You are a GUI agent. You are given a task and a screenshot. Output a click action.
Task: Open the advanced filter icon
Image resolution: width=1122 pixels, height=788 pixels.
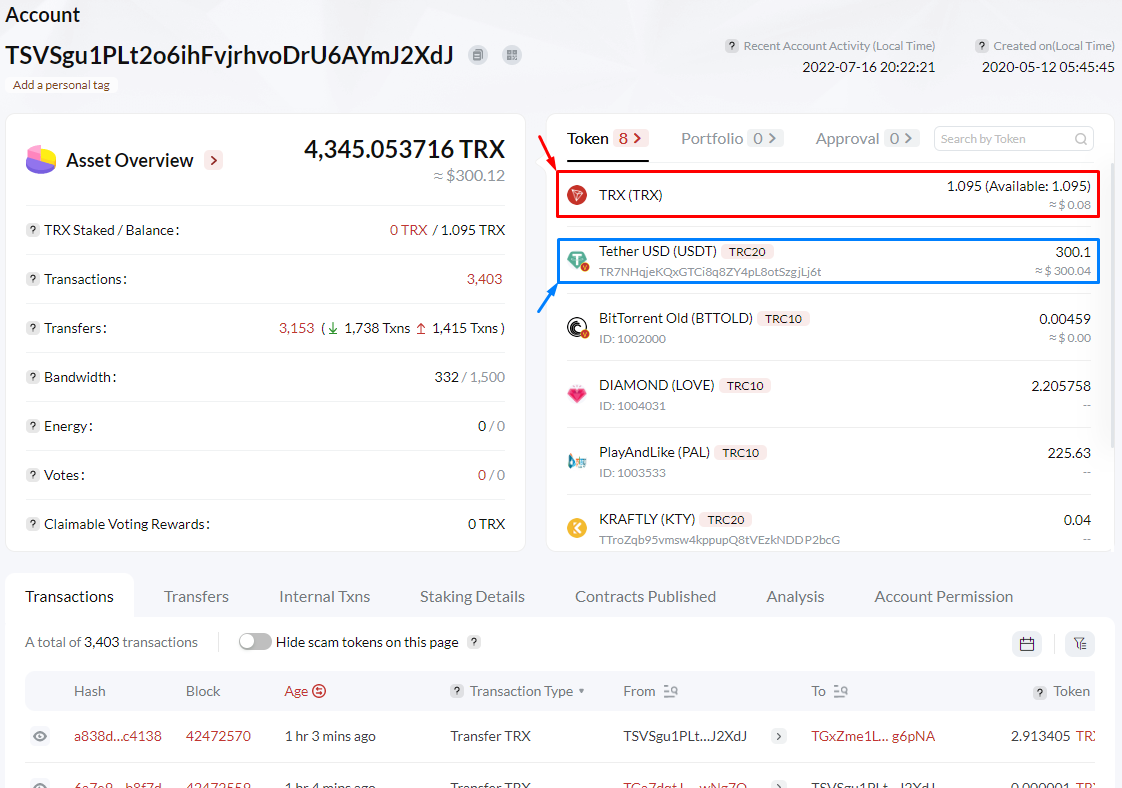[x=1080, y=643]
